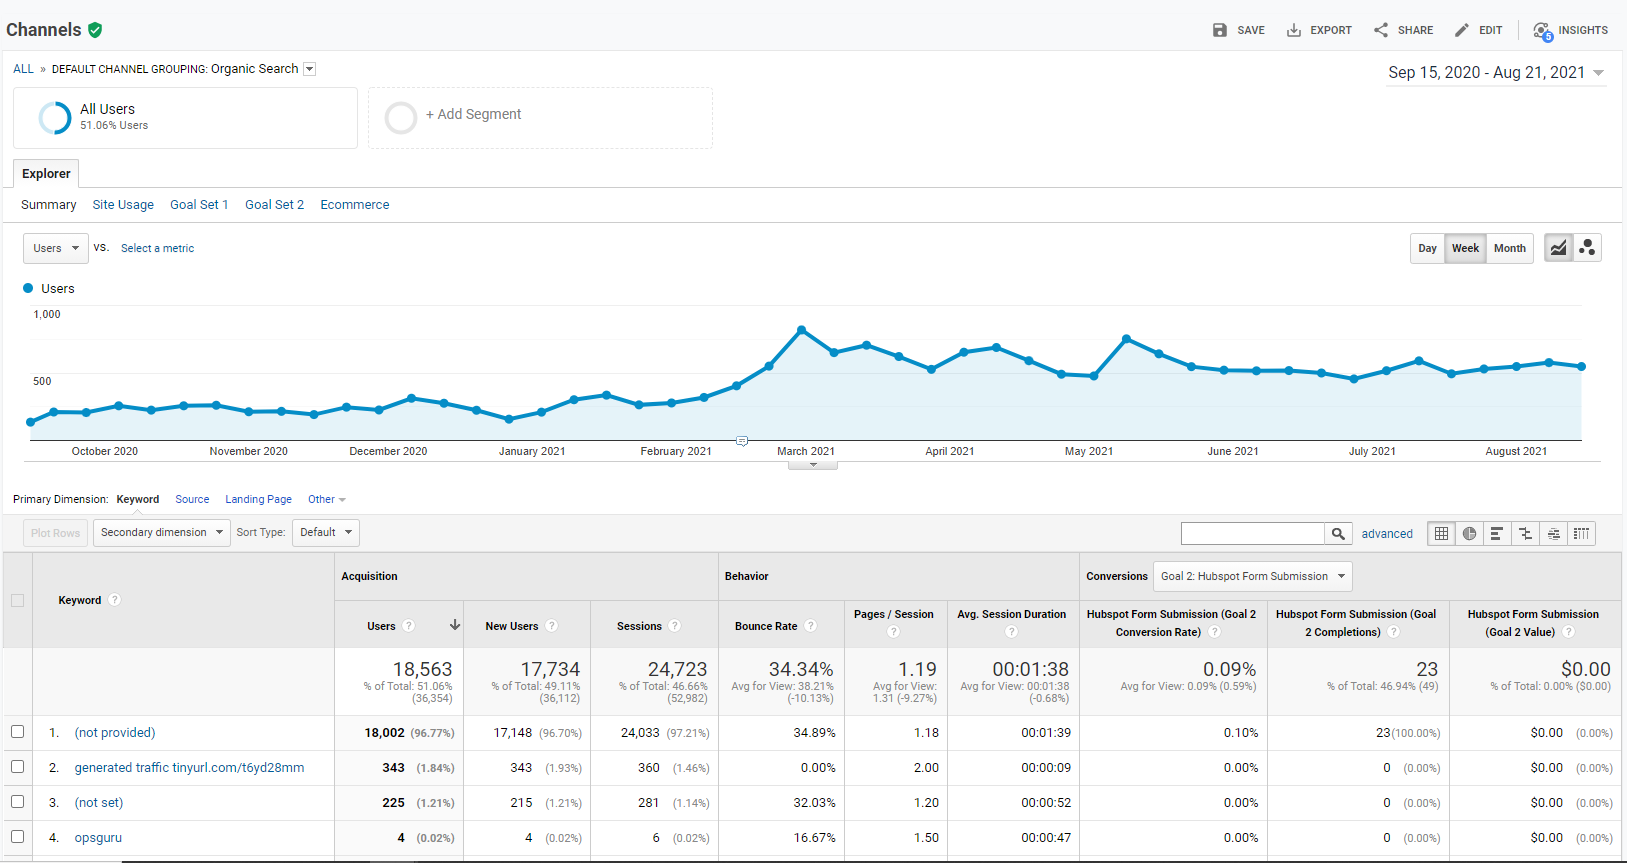Screen dimensions: 1627x863
Task: Set chart granularity to Day
Action: coord(1427,248)
